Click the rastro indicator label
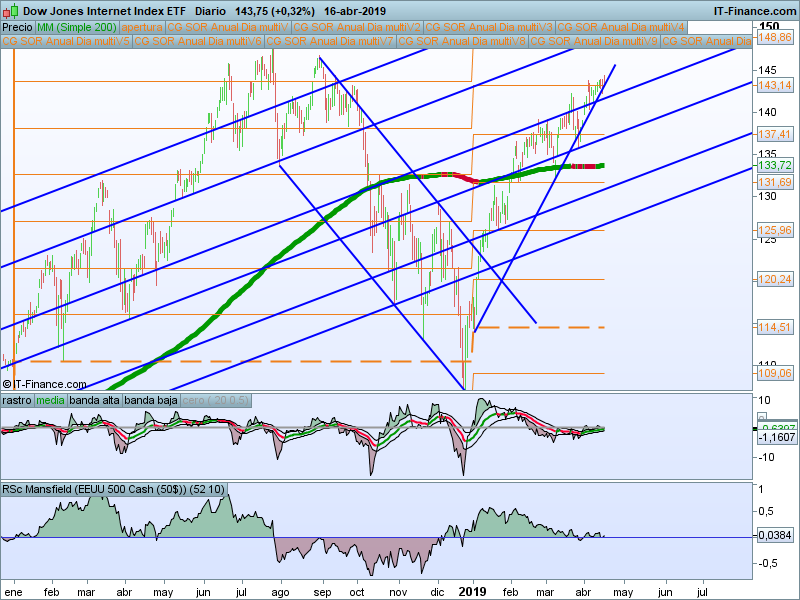The width and height of the screenshot is (800, 600). 17,400
